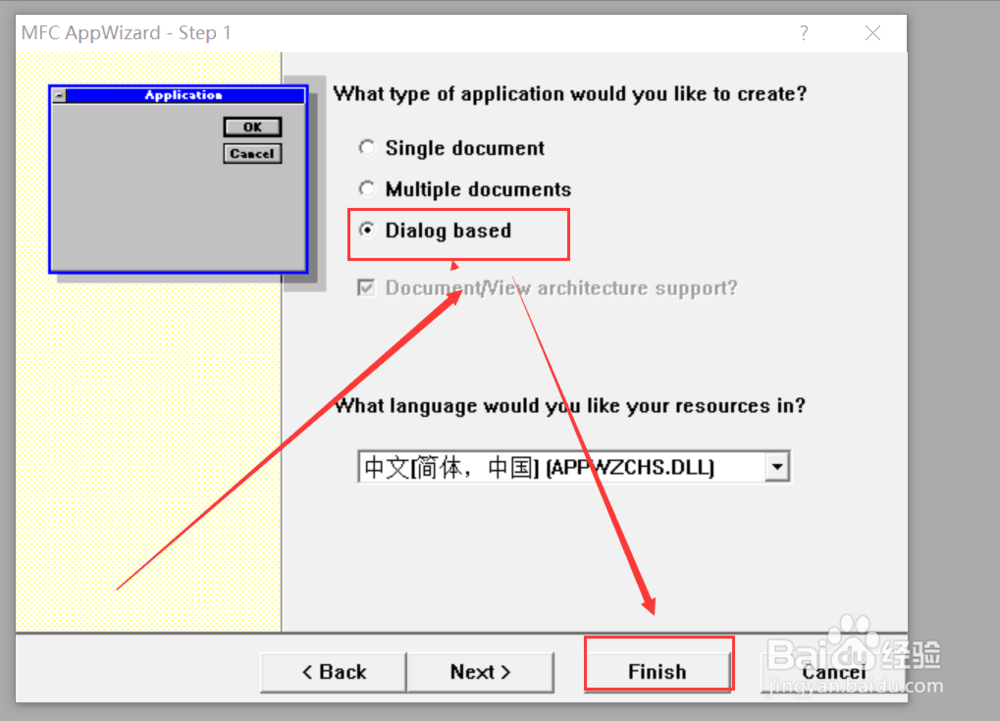Toggle the "Document/View architecture support?" checkbox
The width and height of the screenshot is (1000, 721).
click(x=366, y=287)
